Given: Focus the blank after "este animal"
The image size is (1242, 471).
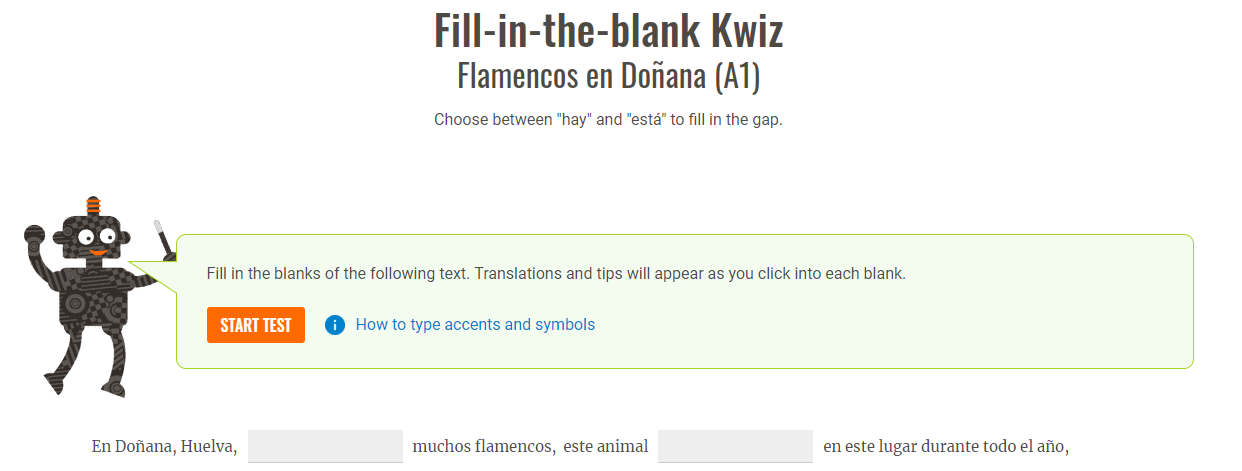Looking at the screenshot, I should pyautogui.click(x=735, y=446).
